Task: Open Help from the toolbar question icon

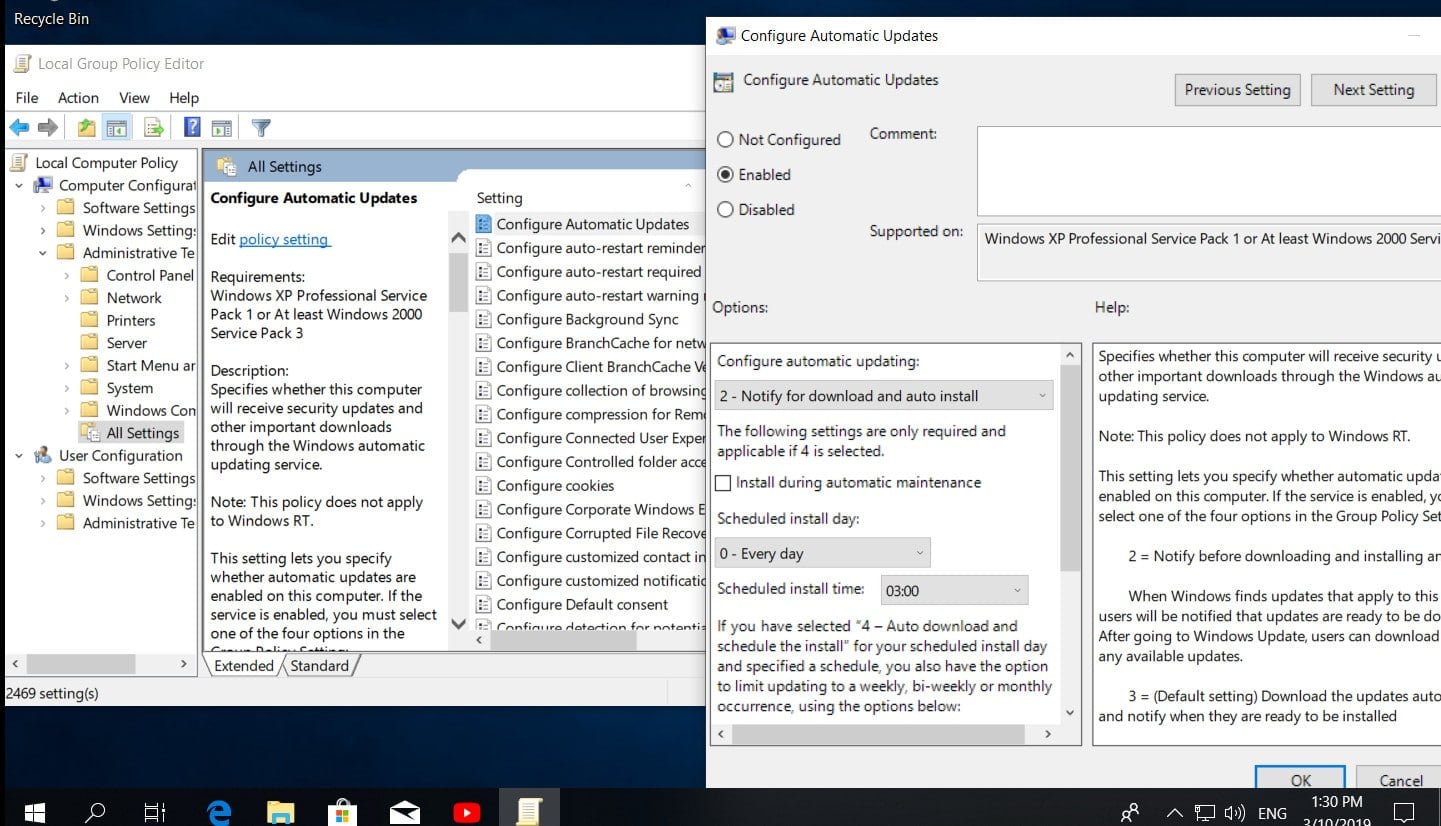Action: [192, 127]
